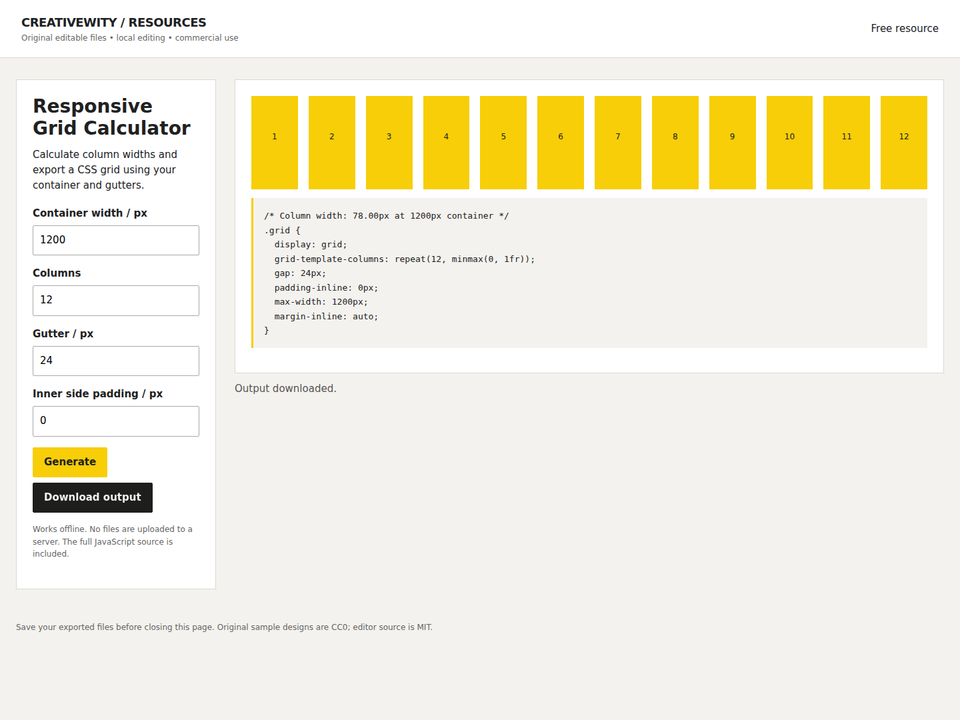Click the Column width comment line in code
Image resolution: width=960 pixels, height=720 pixels.
pos(386,216)
